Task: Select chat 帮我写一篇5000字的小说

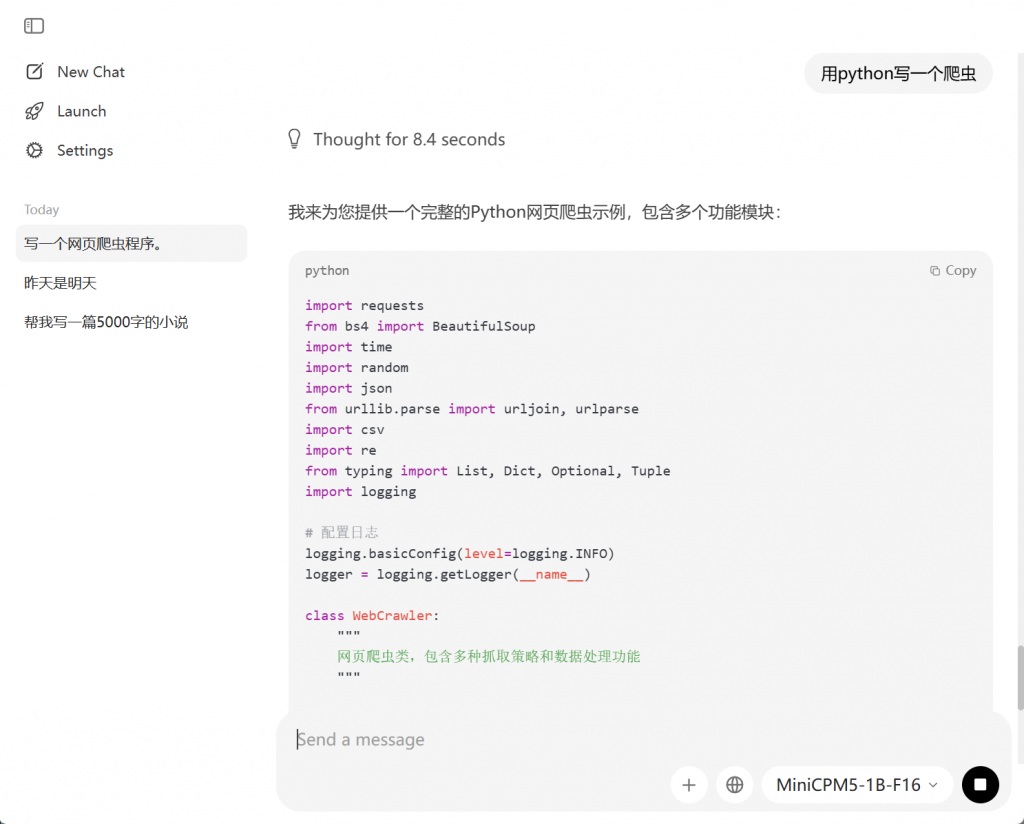Action: point(131,322)
